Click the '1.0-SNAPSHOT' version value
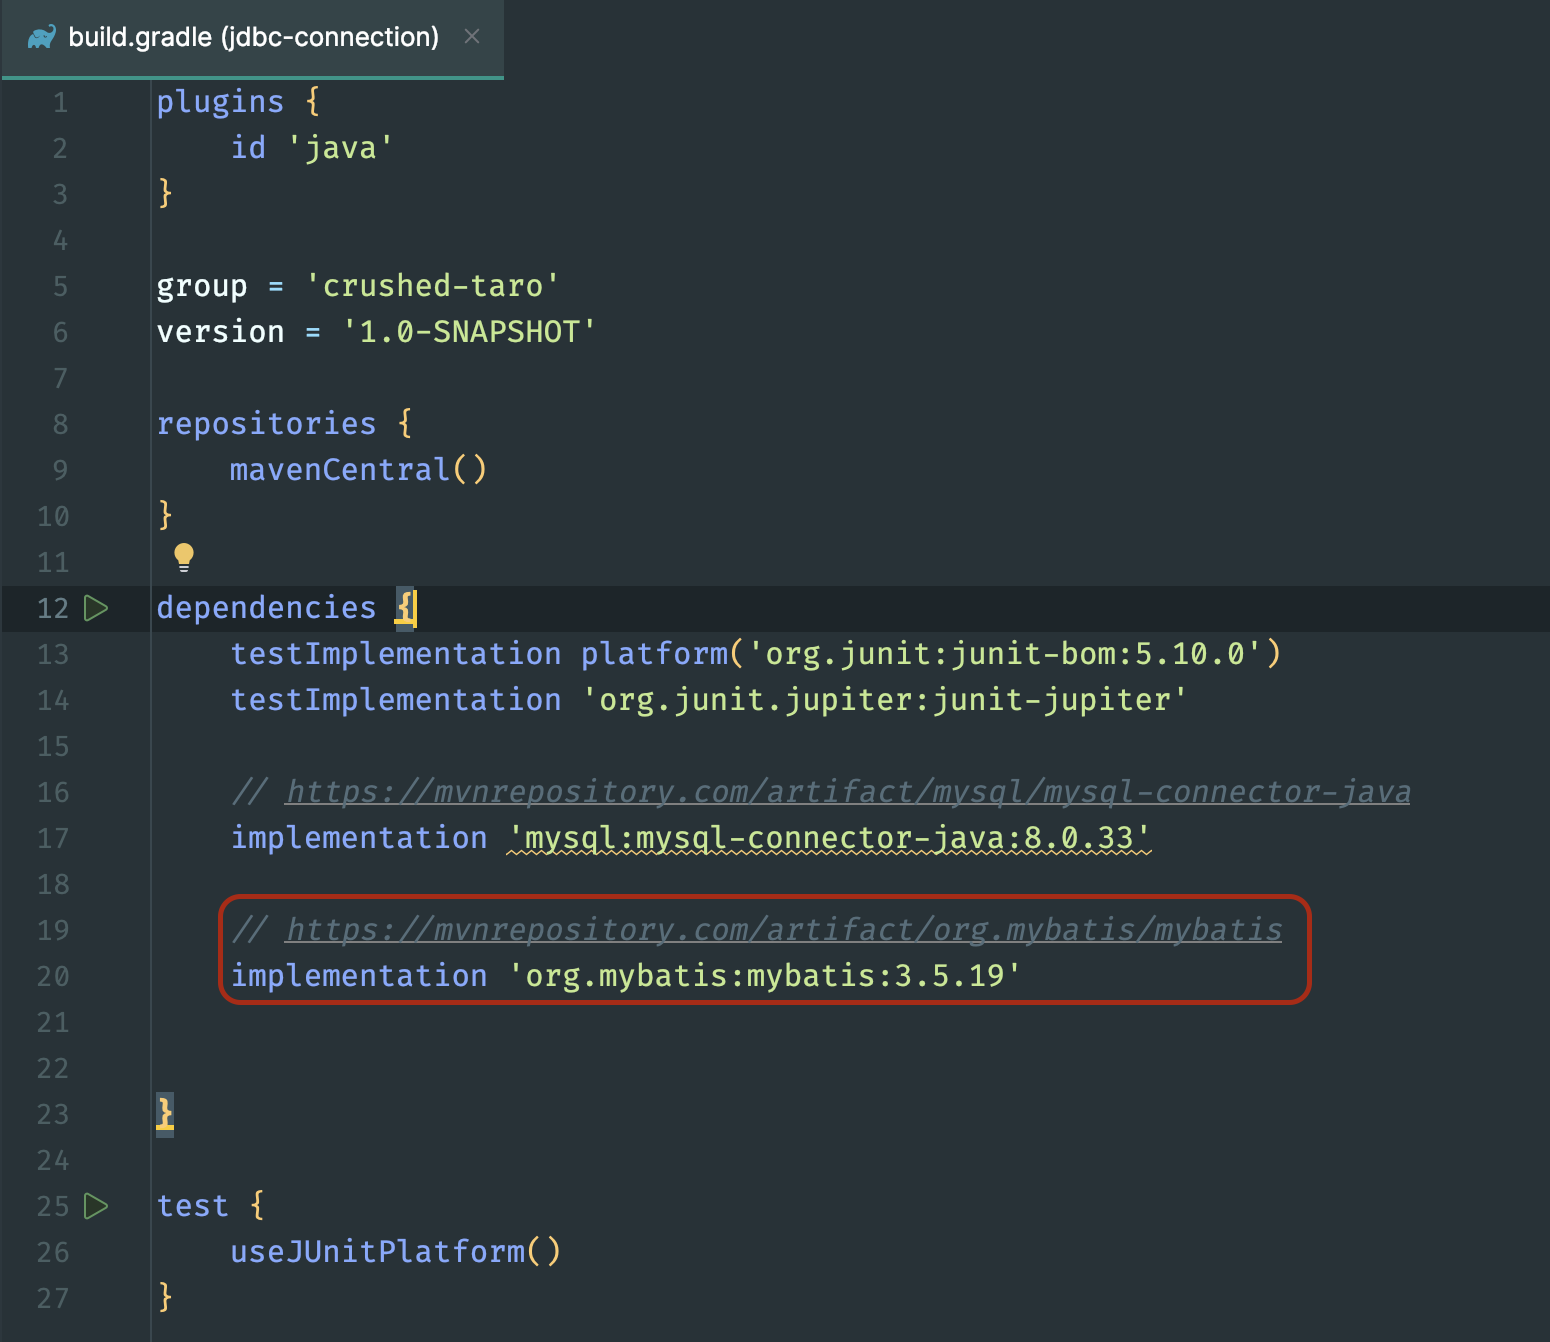 [469, 332]
